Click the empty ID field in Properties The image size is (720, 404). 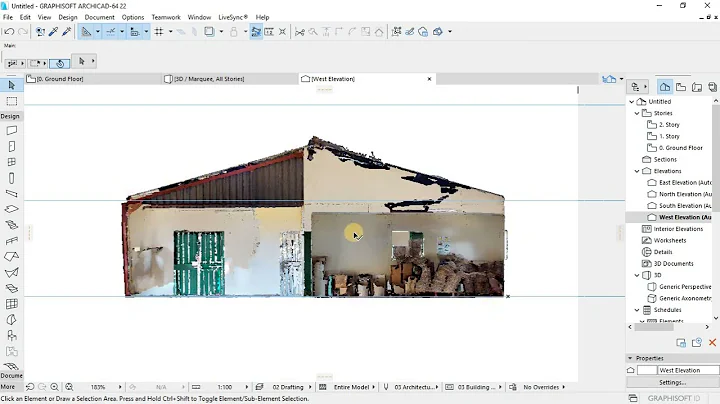point(647,370)
